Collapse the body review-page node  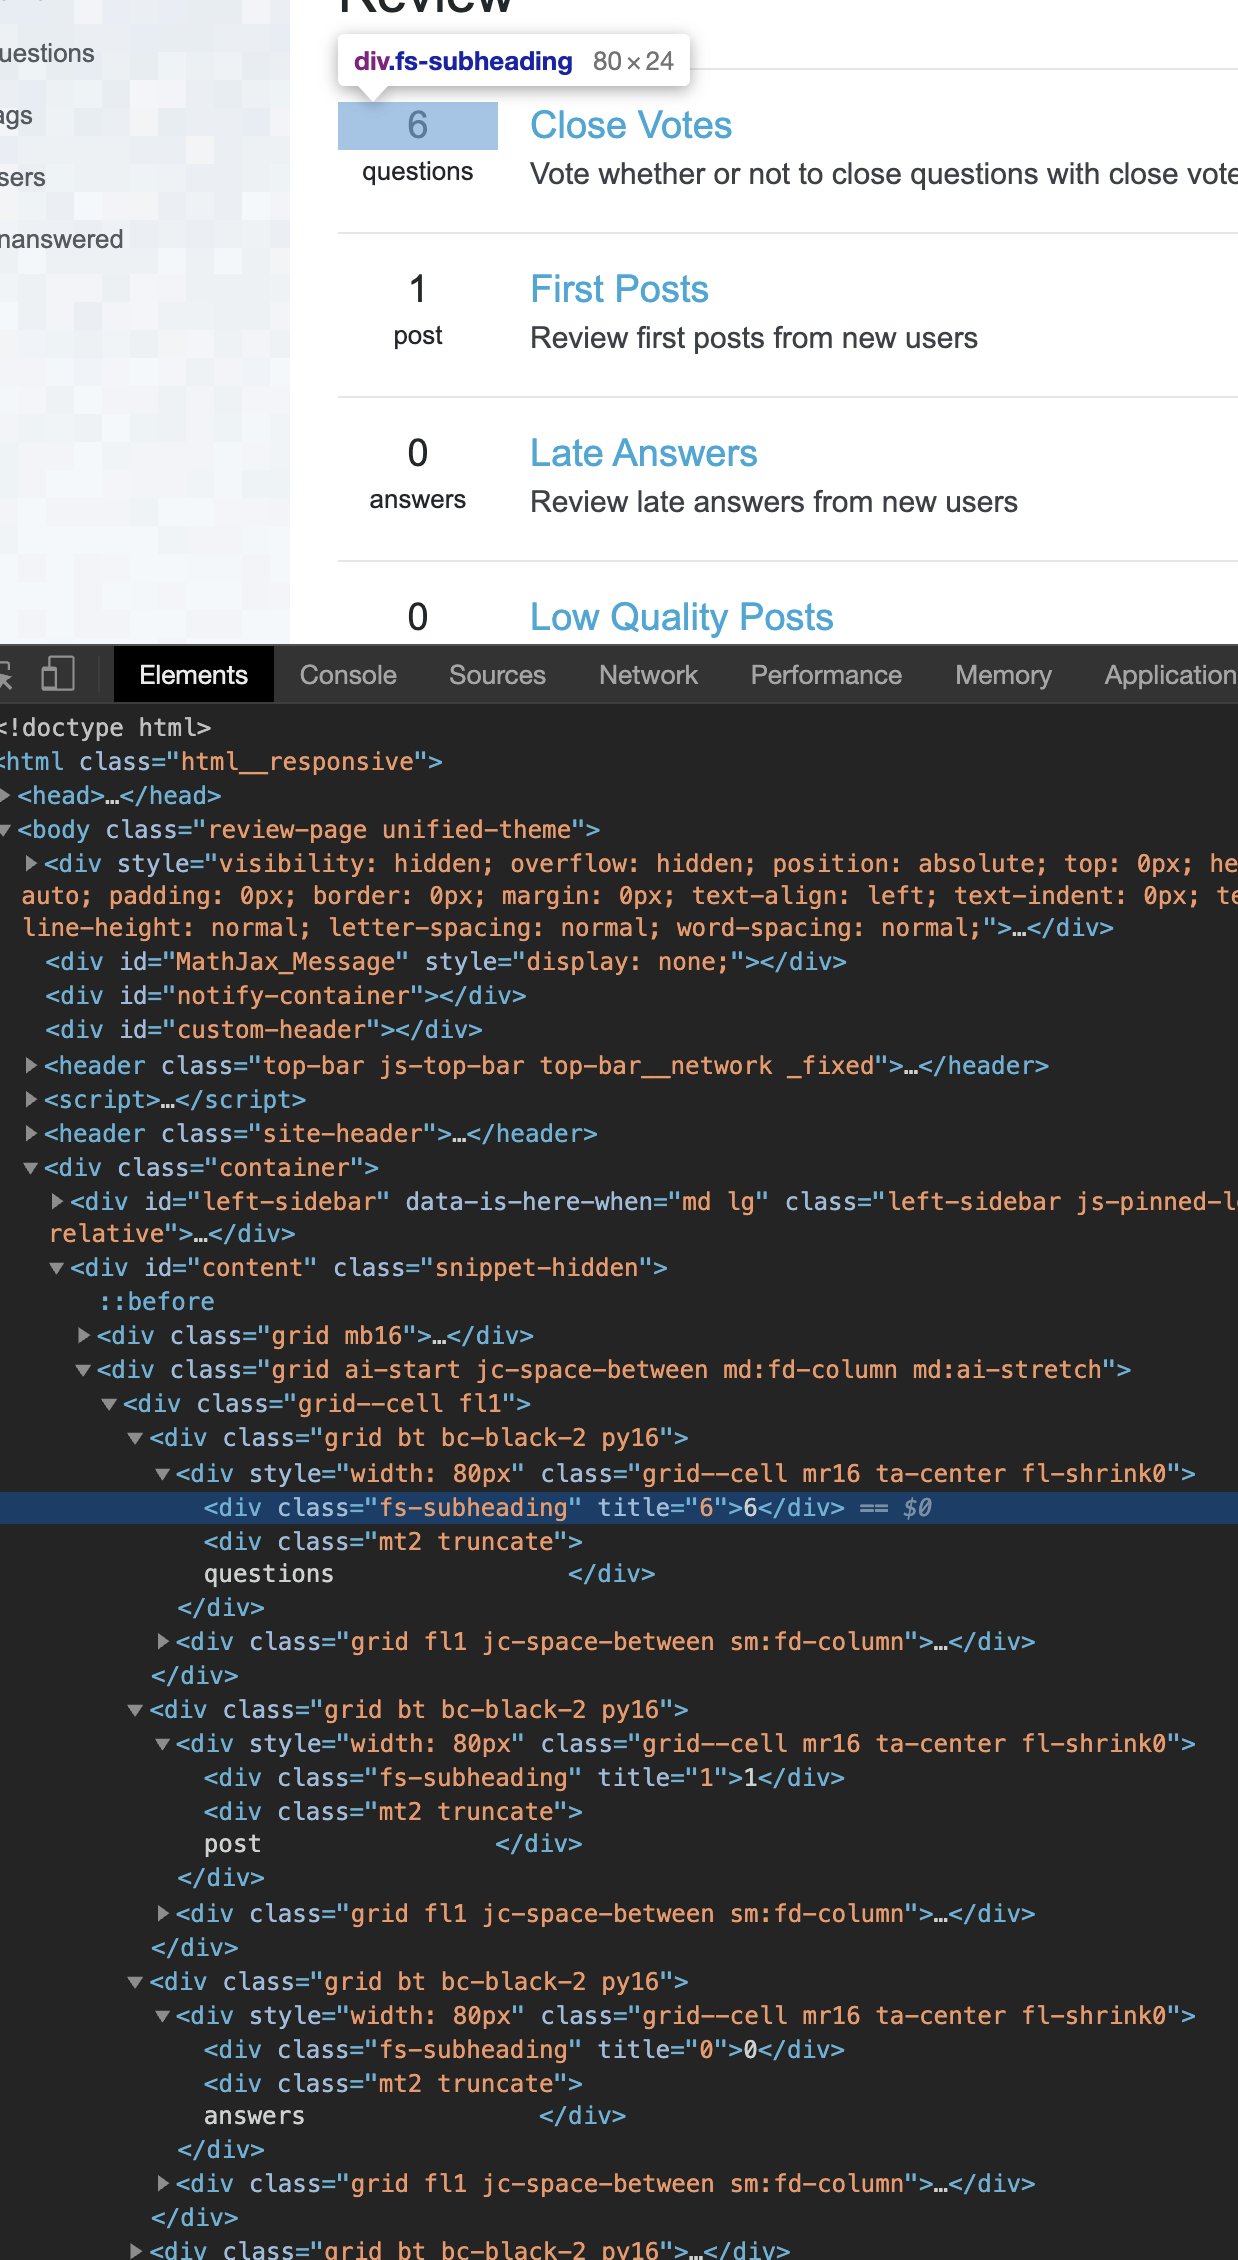click(6, 829)
